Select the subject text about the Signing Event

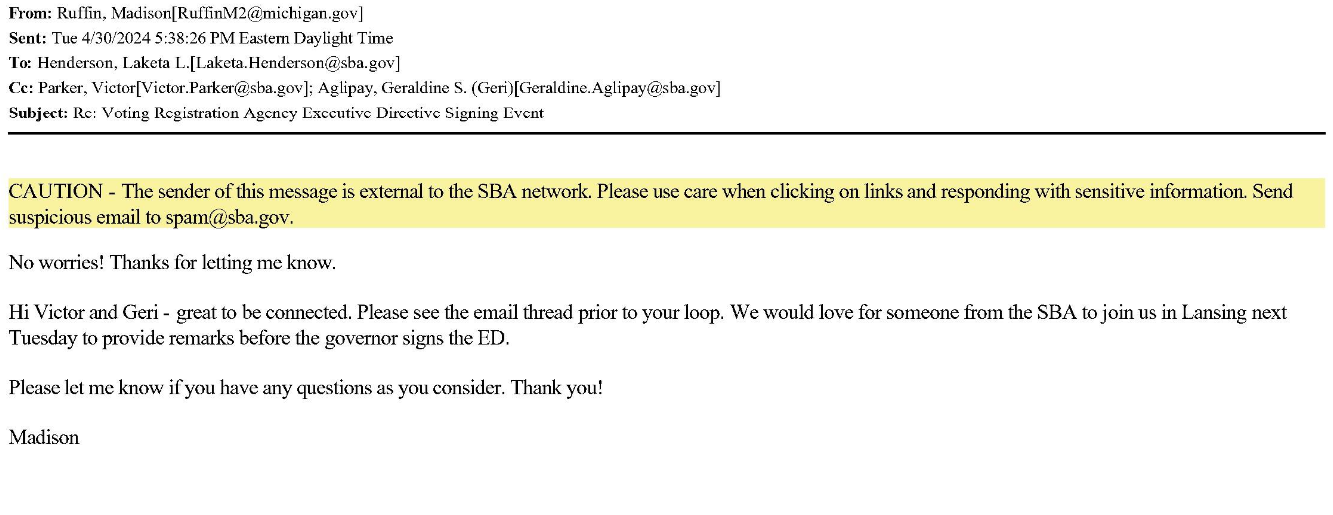click(308, 113)
